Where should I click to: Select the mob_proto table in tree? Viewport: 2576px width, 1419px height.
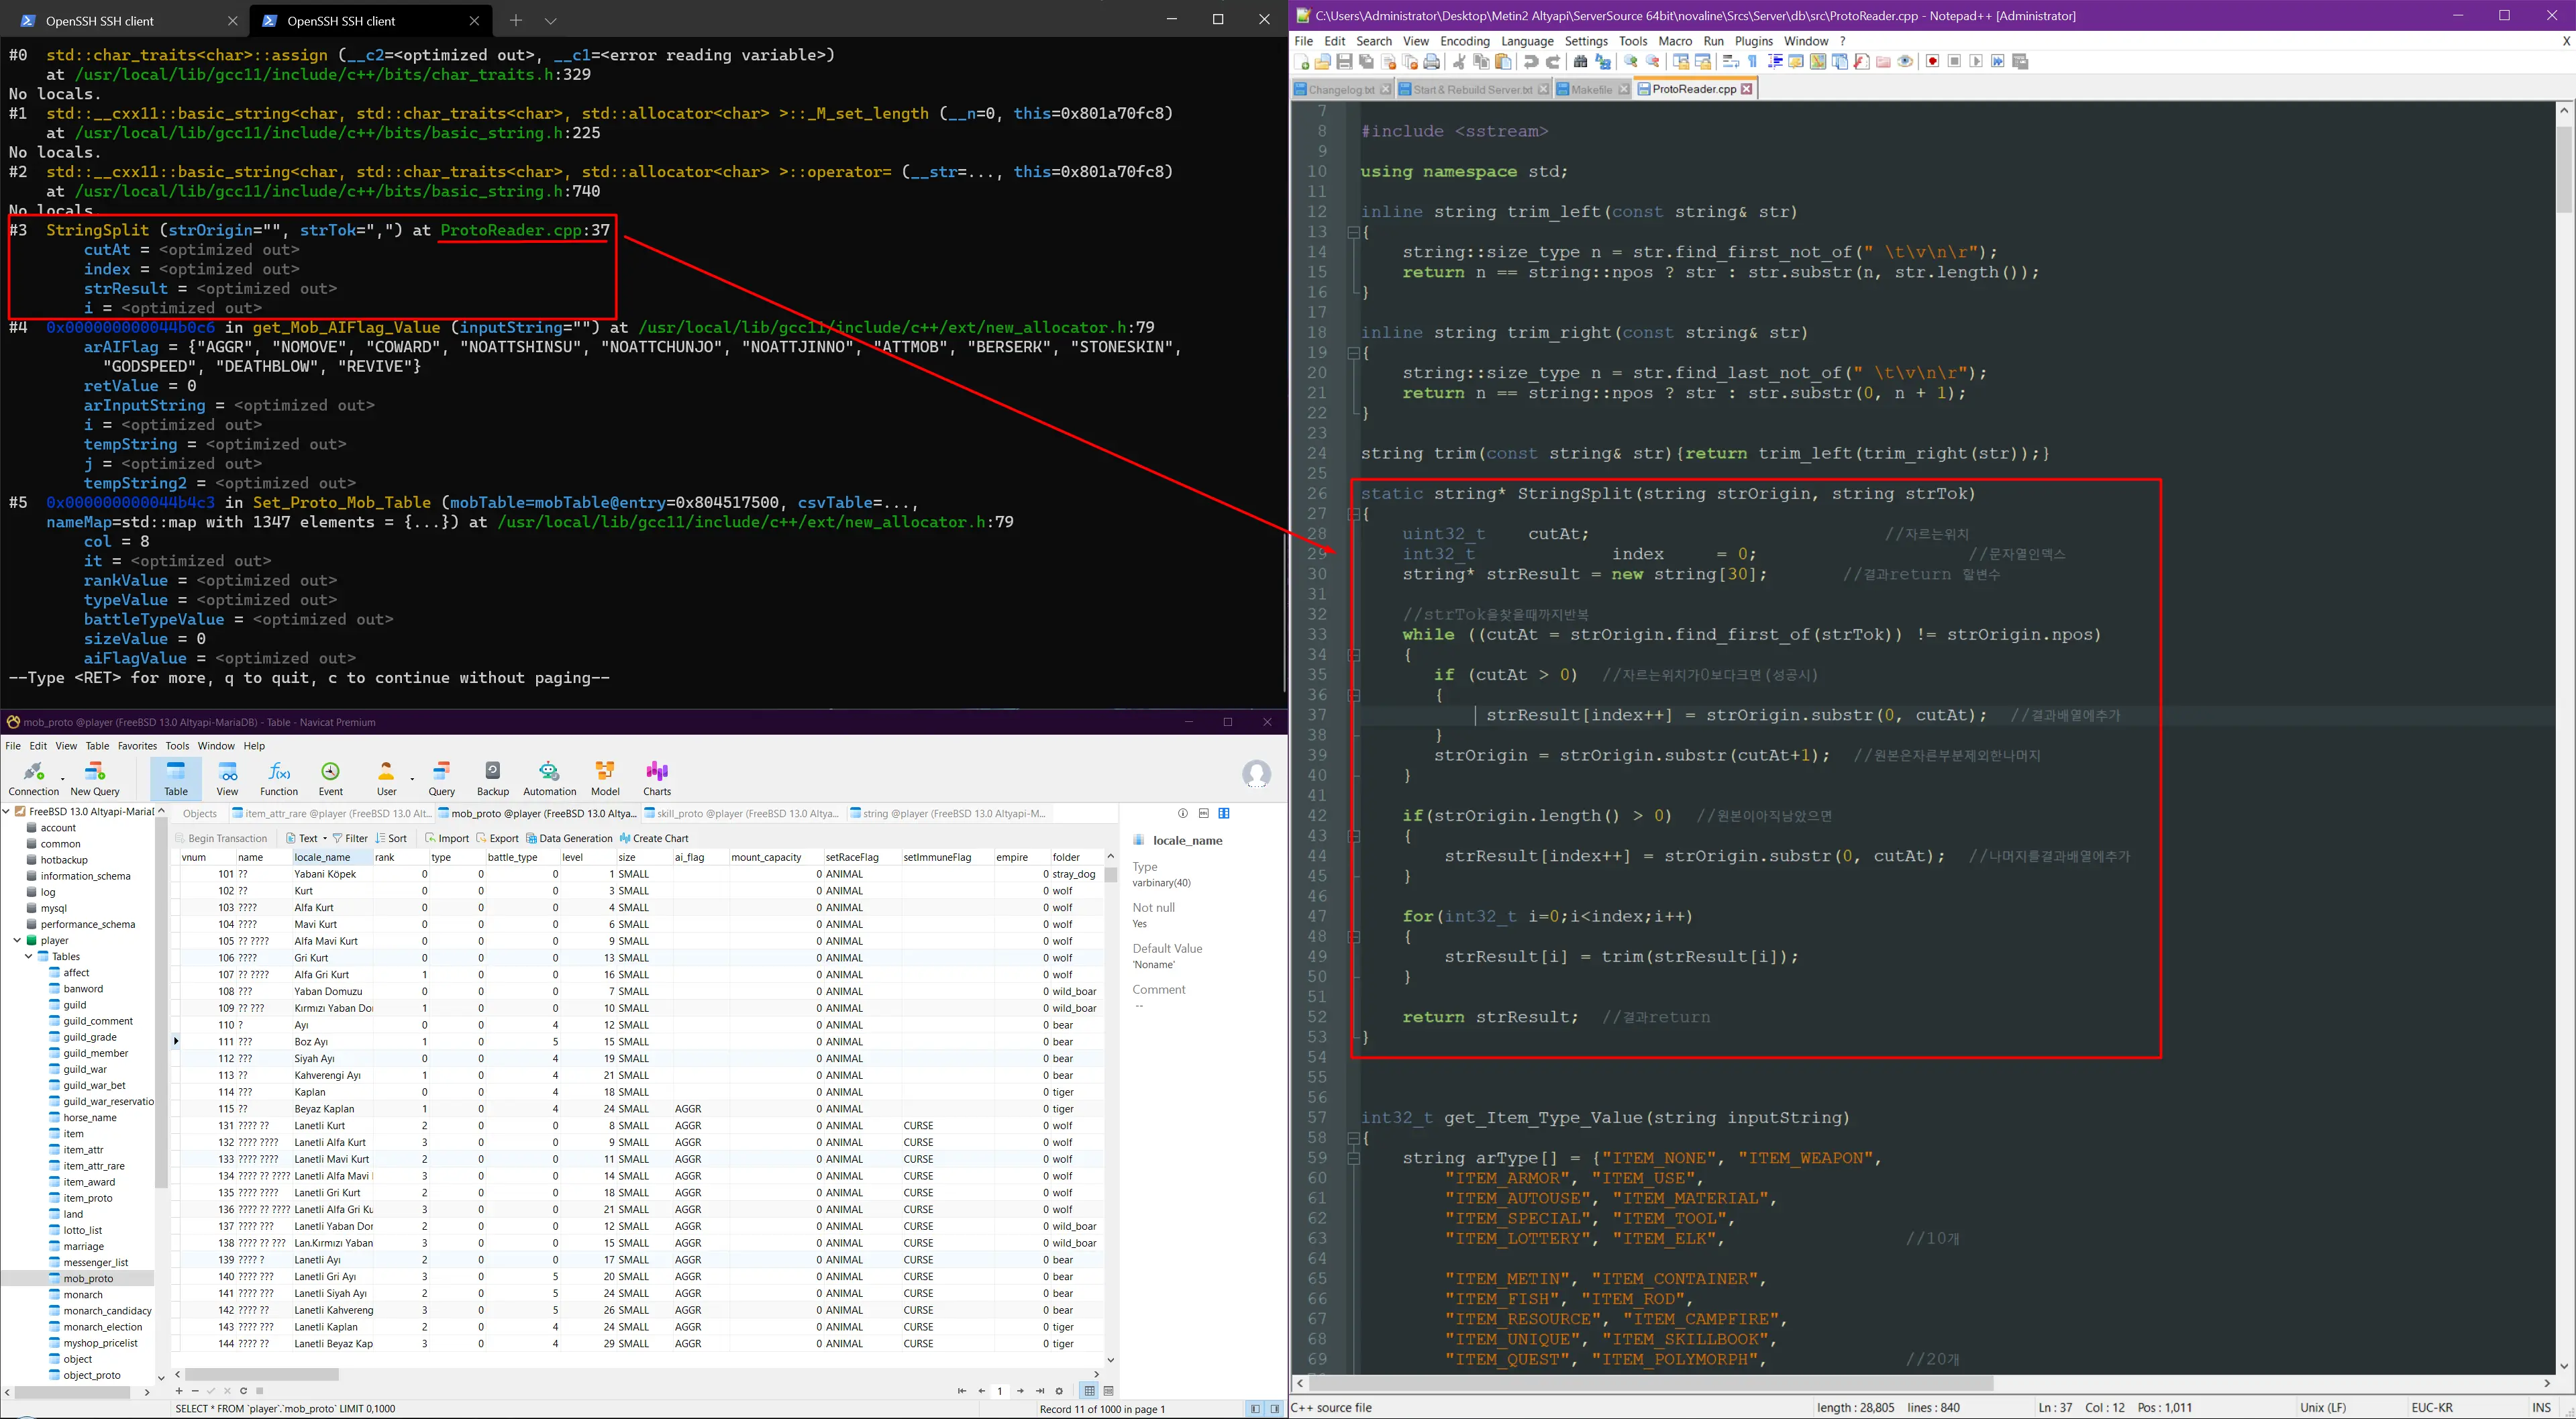pos(88,1278)
